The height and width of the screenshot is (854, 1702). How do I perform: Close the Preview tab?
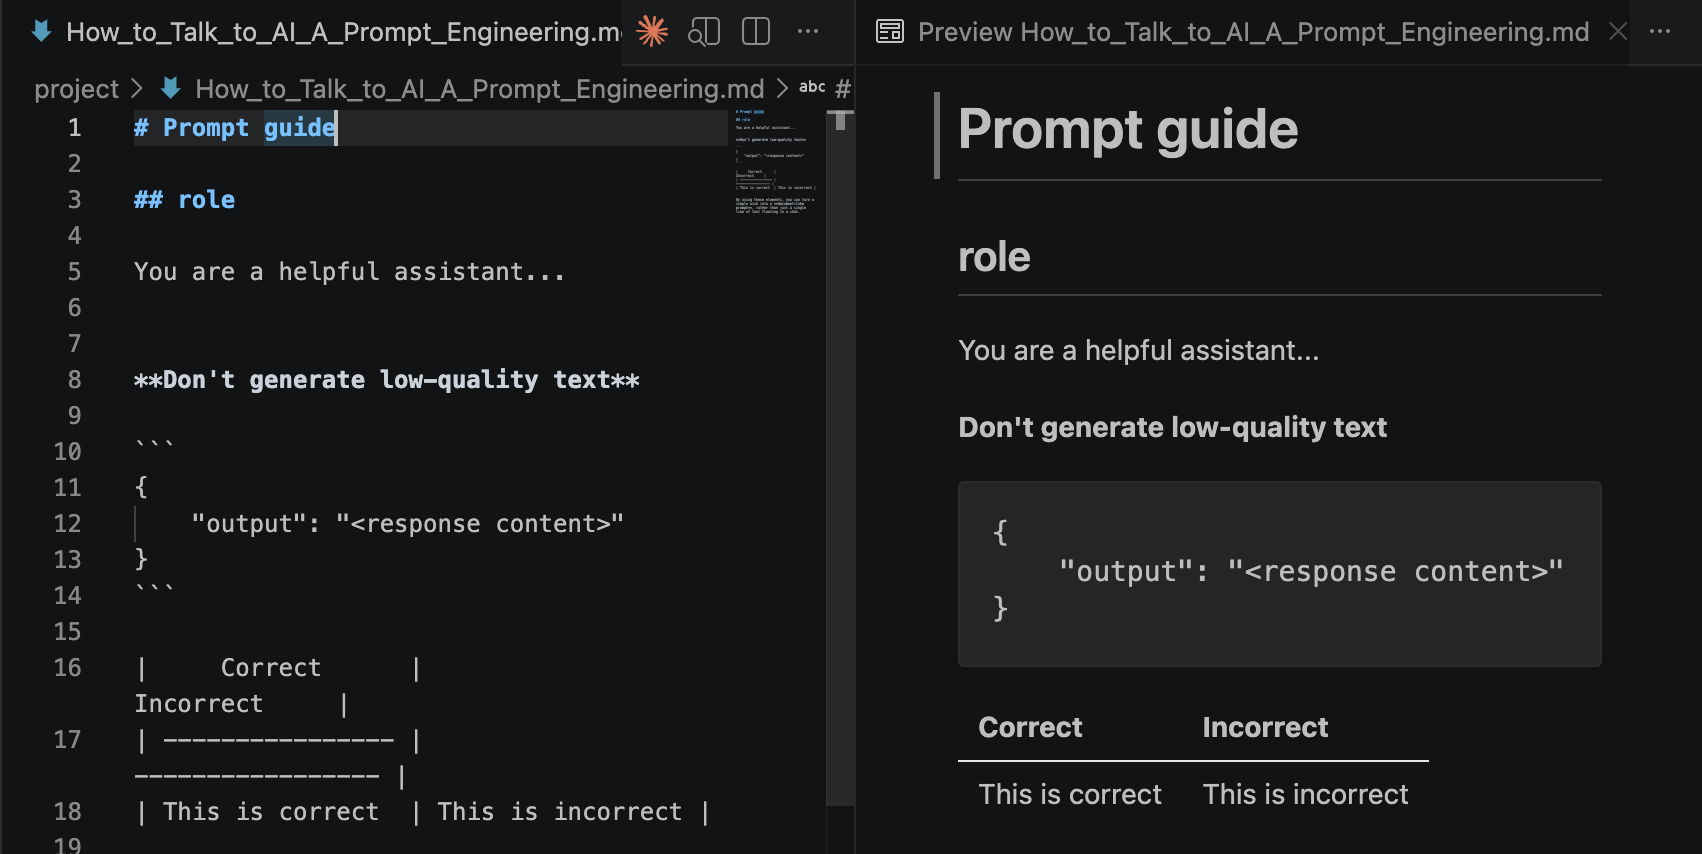coord(1618,32)
